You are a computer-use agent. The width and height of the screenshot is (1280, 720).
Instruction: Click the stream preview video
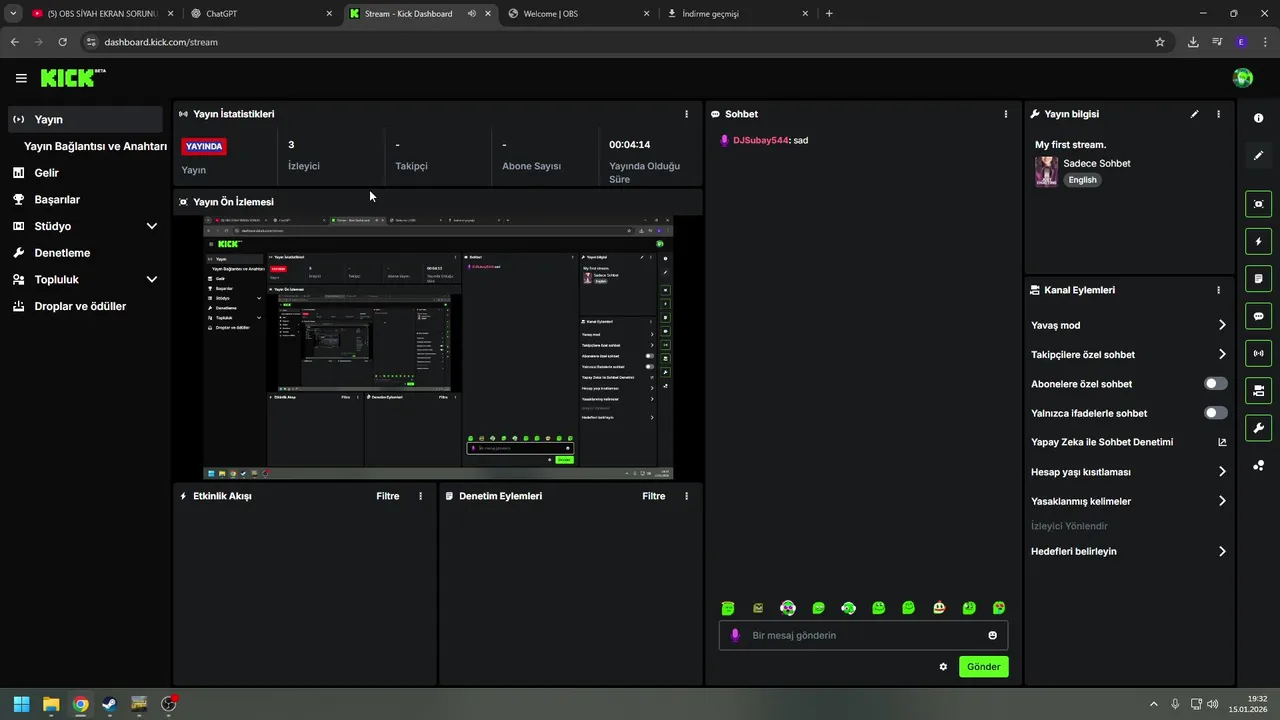[x=438, y=347]
